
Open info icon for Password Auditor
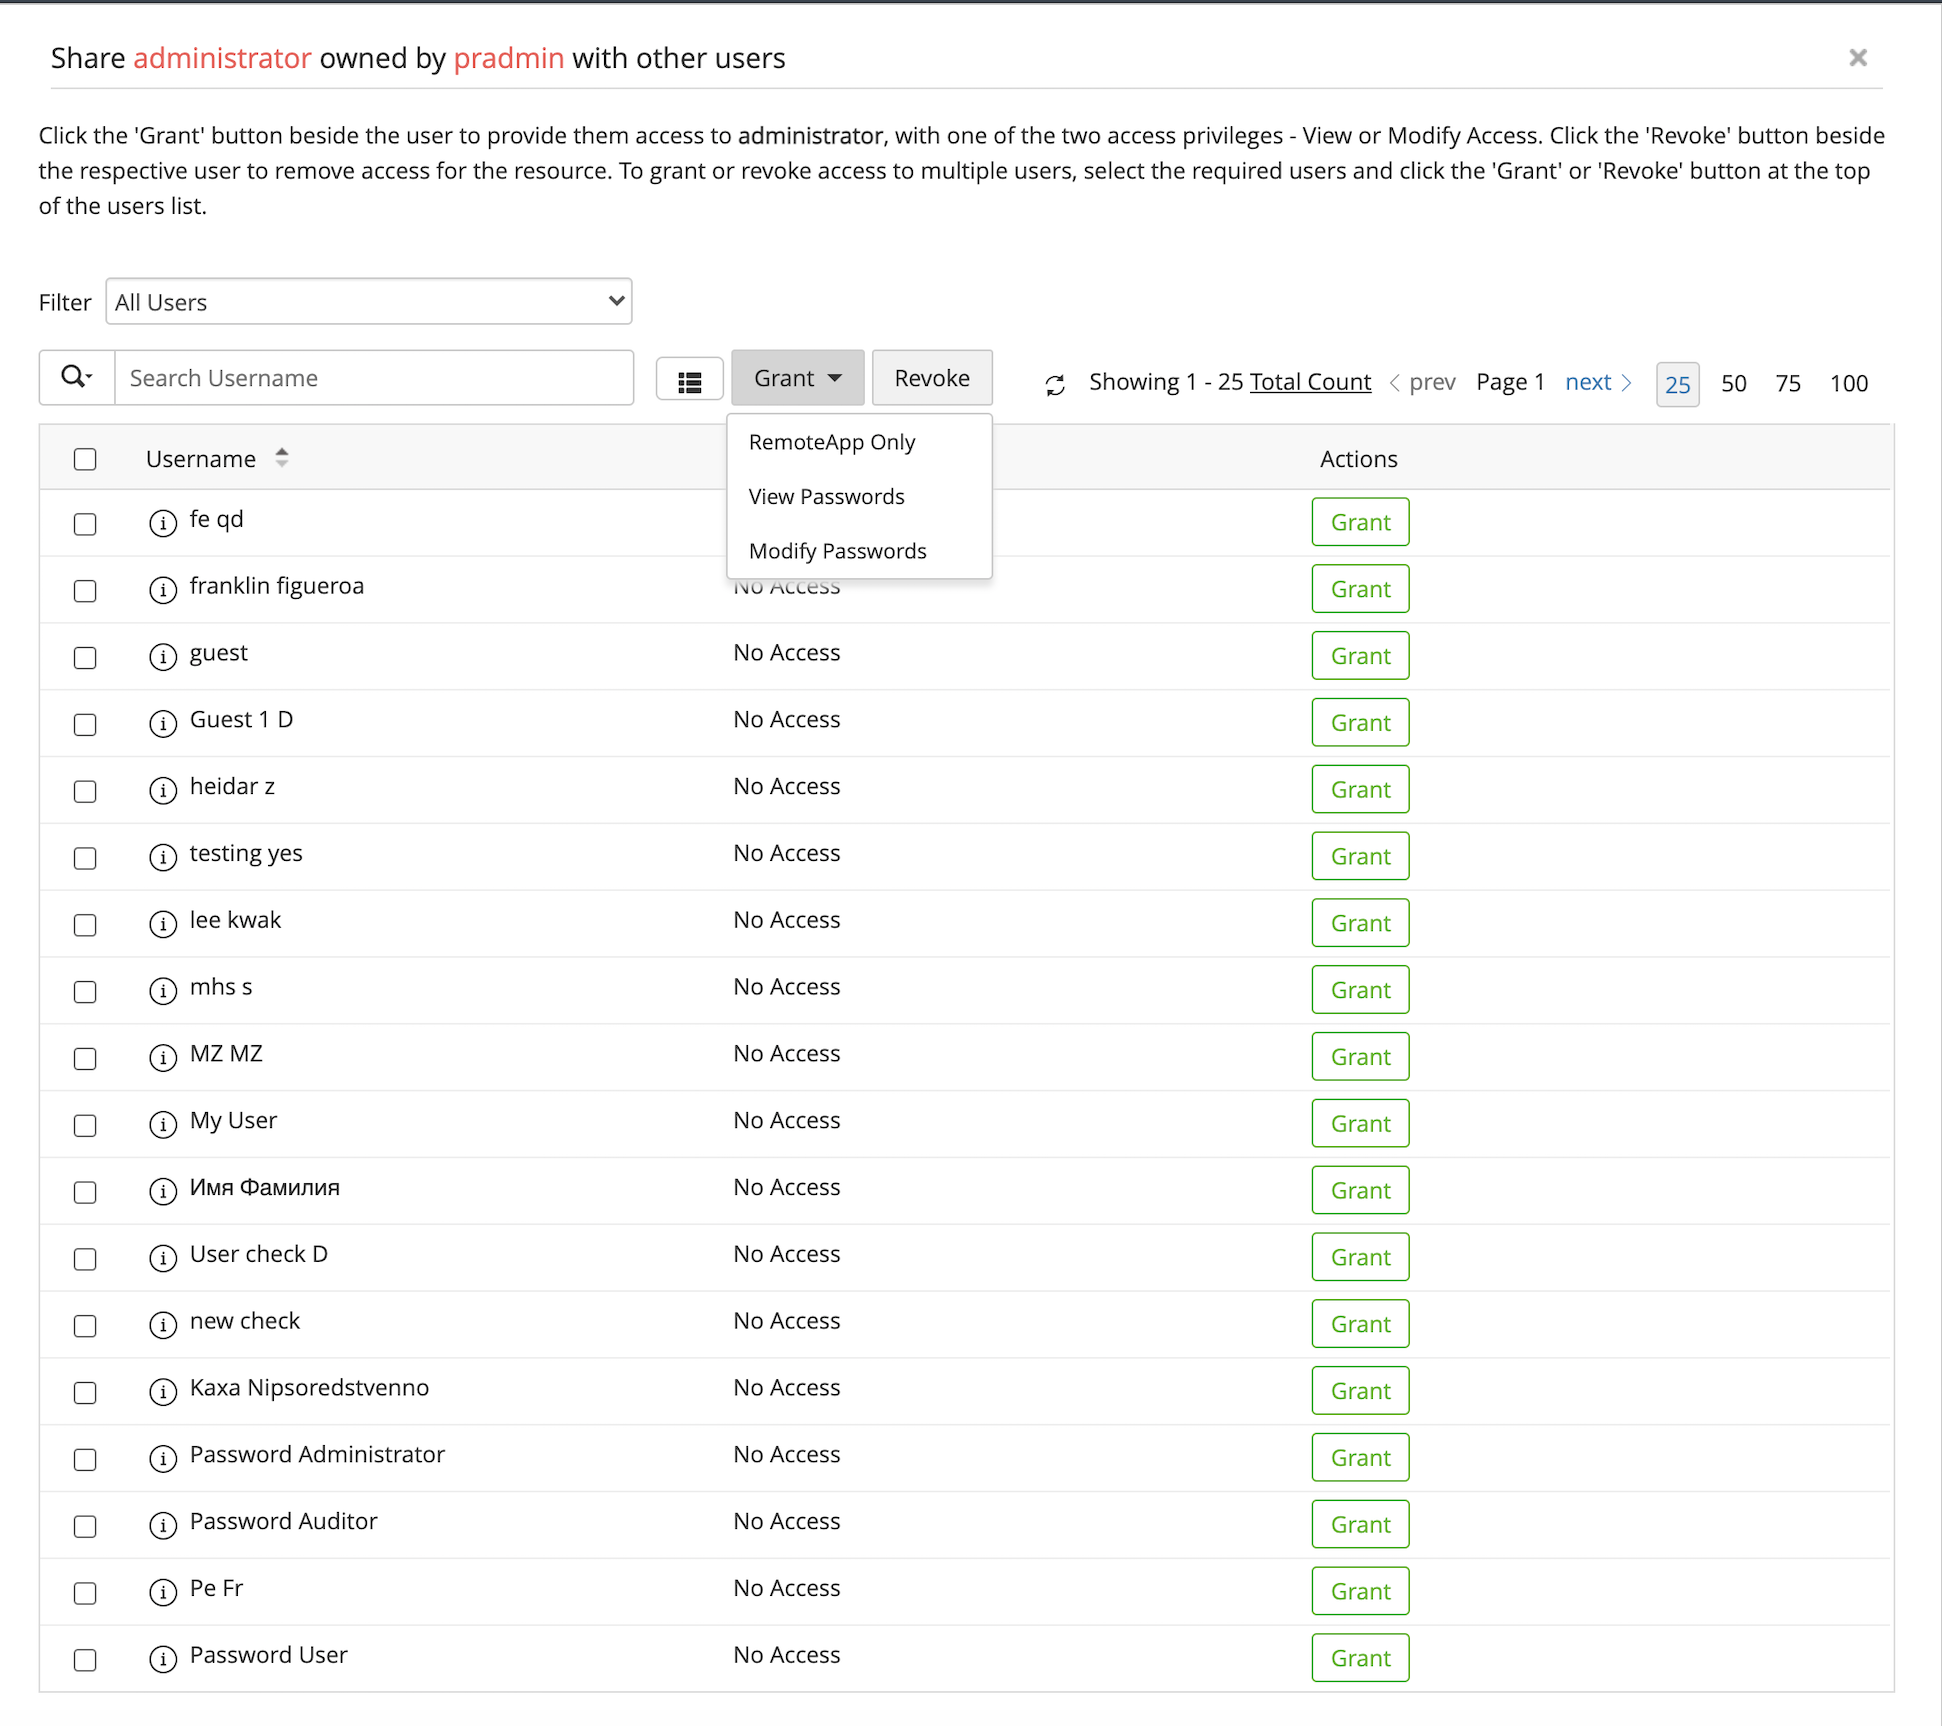[x=163, y=1524]
